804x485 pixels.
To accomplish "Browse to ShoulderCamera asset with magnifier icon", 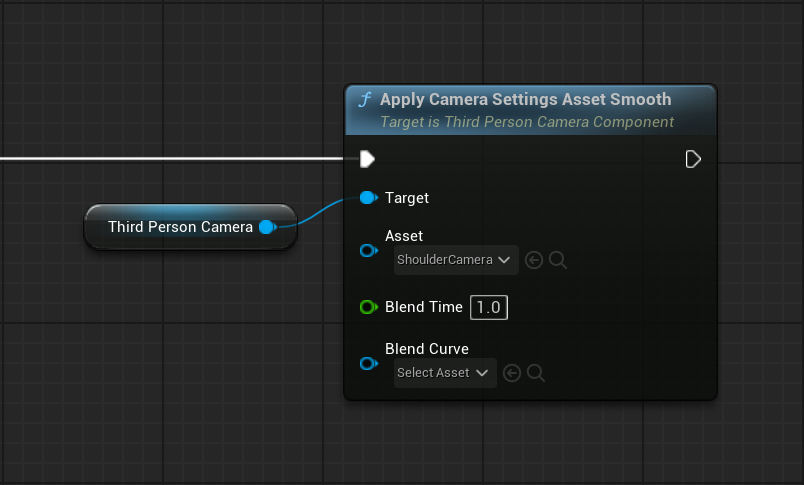I will 558,260.
